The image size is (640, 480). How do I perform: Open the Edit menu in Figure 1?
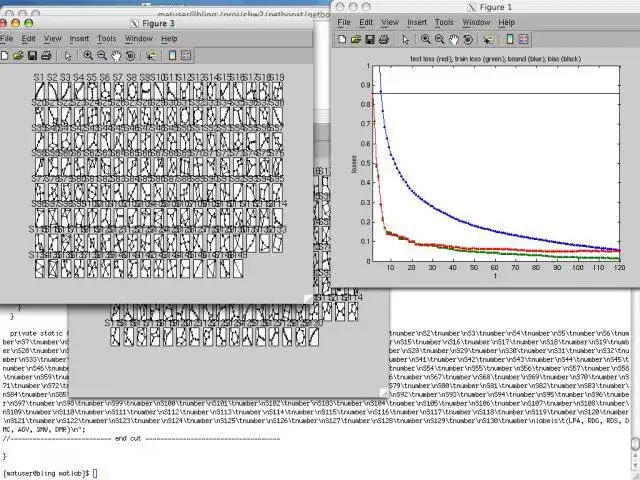[x=366, y=22]
